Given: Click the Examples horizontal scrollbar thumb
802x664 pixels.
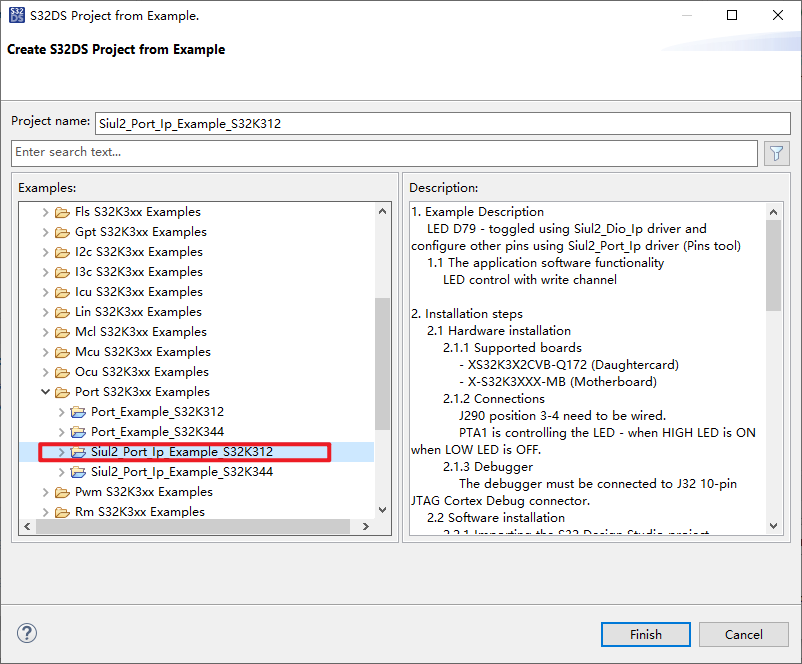Looking at the screenshot, I should [193, 526].
